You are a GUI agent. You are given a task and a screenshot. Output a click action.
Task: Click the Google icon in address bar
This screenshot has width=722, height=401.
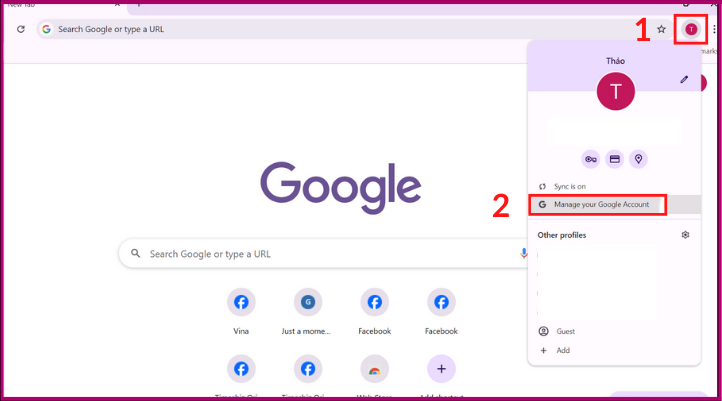46,29
